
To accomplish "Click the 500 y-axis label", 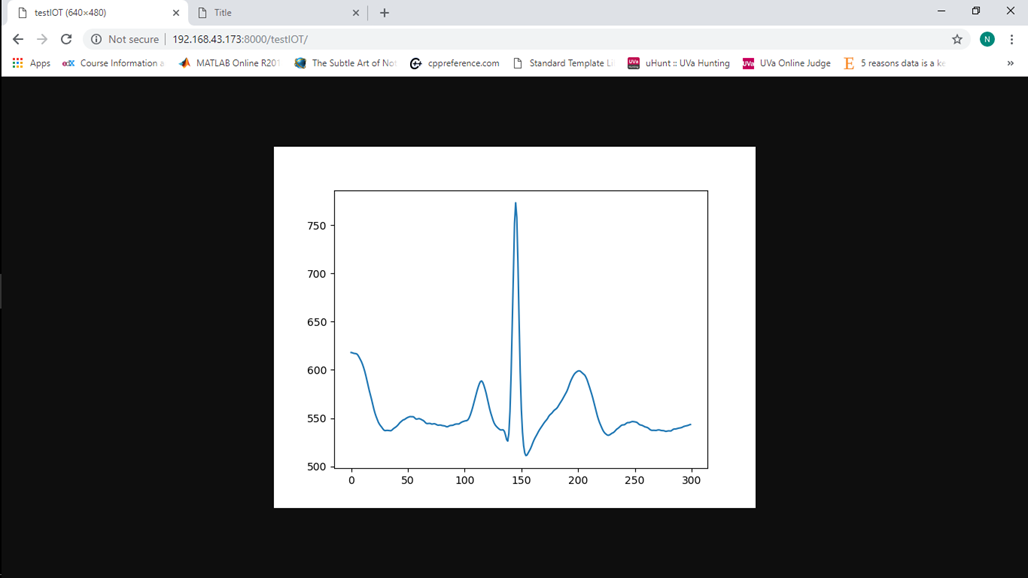I will (316, 467).
